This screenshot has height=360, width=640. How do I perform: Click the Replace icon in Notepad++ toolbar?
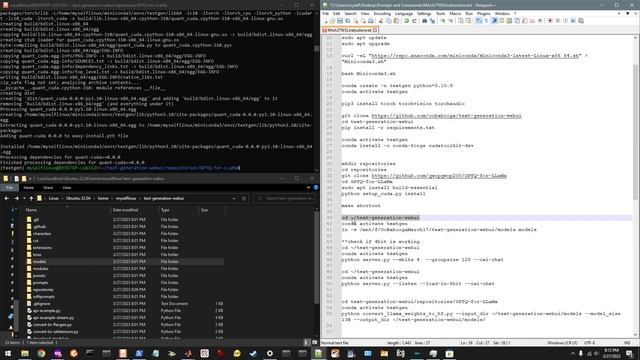[x=432, y=20]
